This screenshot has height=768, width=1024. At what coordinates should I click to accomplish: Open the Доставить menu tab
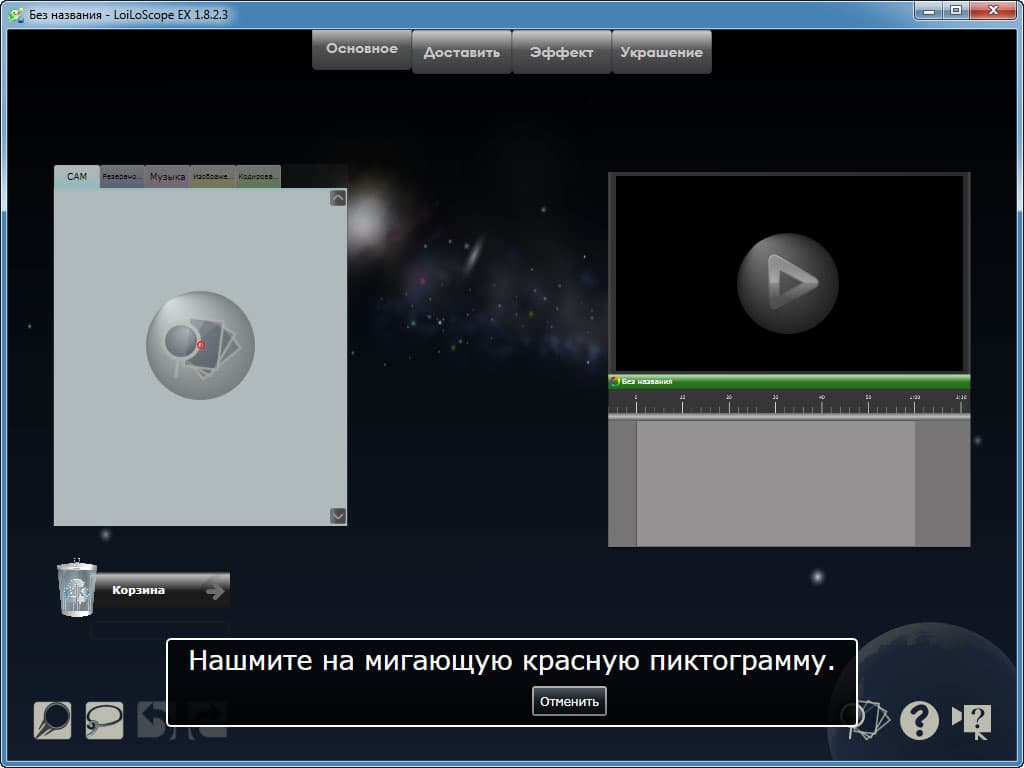tap(462, 52)
